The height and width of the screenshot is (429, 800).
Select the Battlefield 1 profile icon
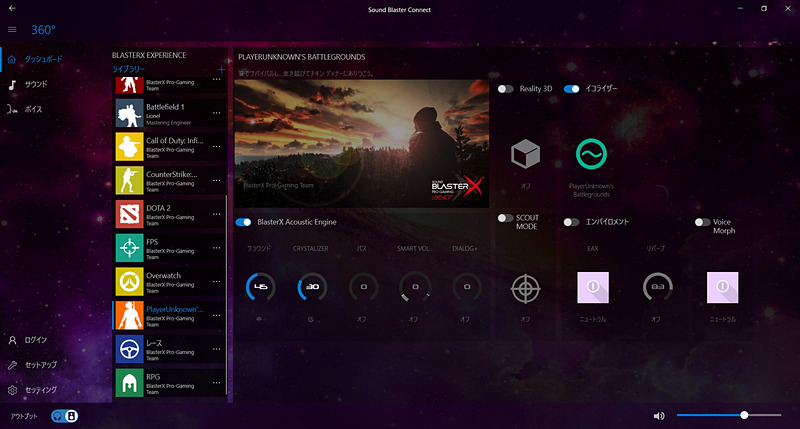tap(129, 113)
